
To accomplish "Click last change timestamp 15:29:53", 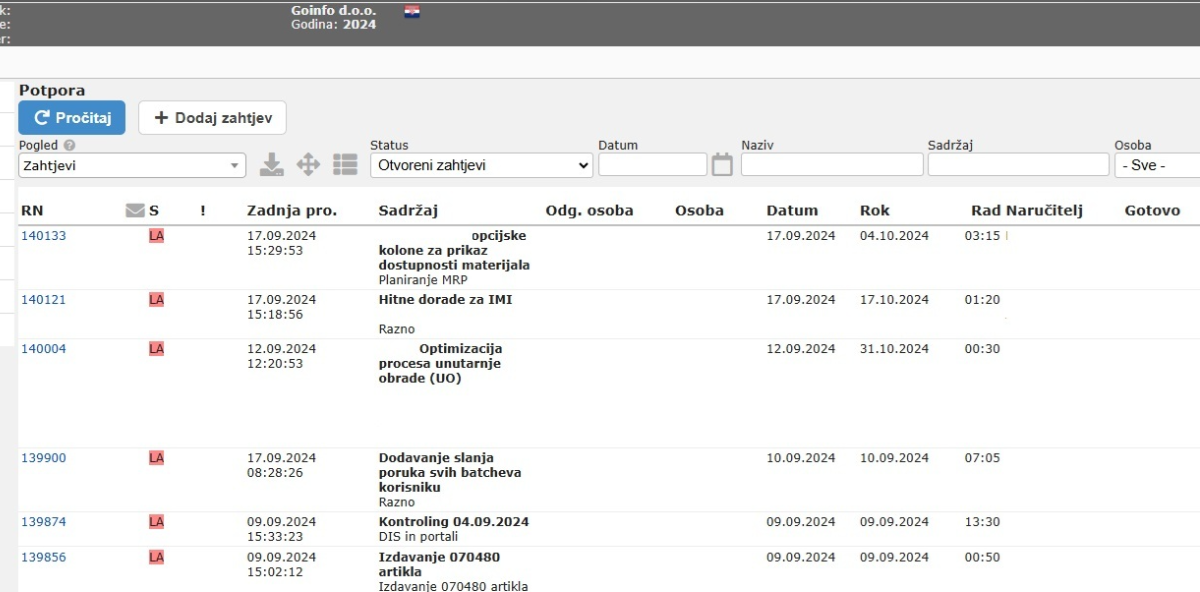I will tap(275, 251).
